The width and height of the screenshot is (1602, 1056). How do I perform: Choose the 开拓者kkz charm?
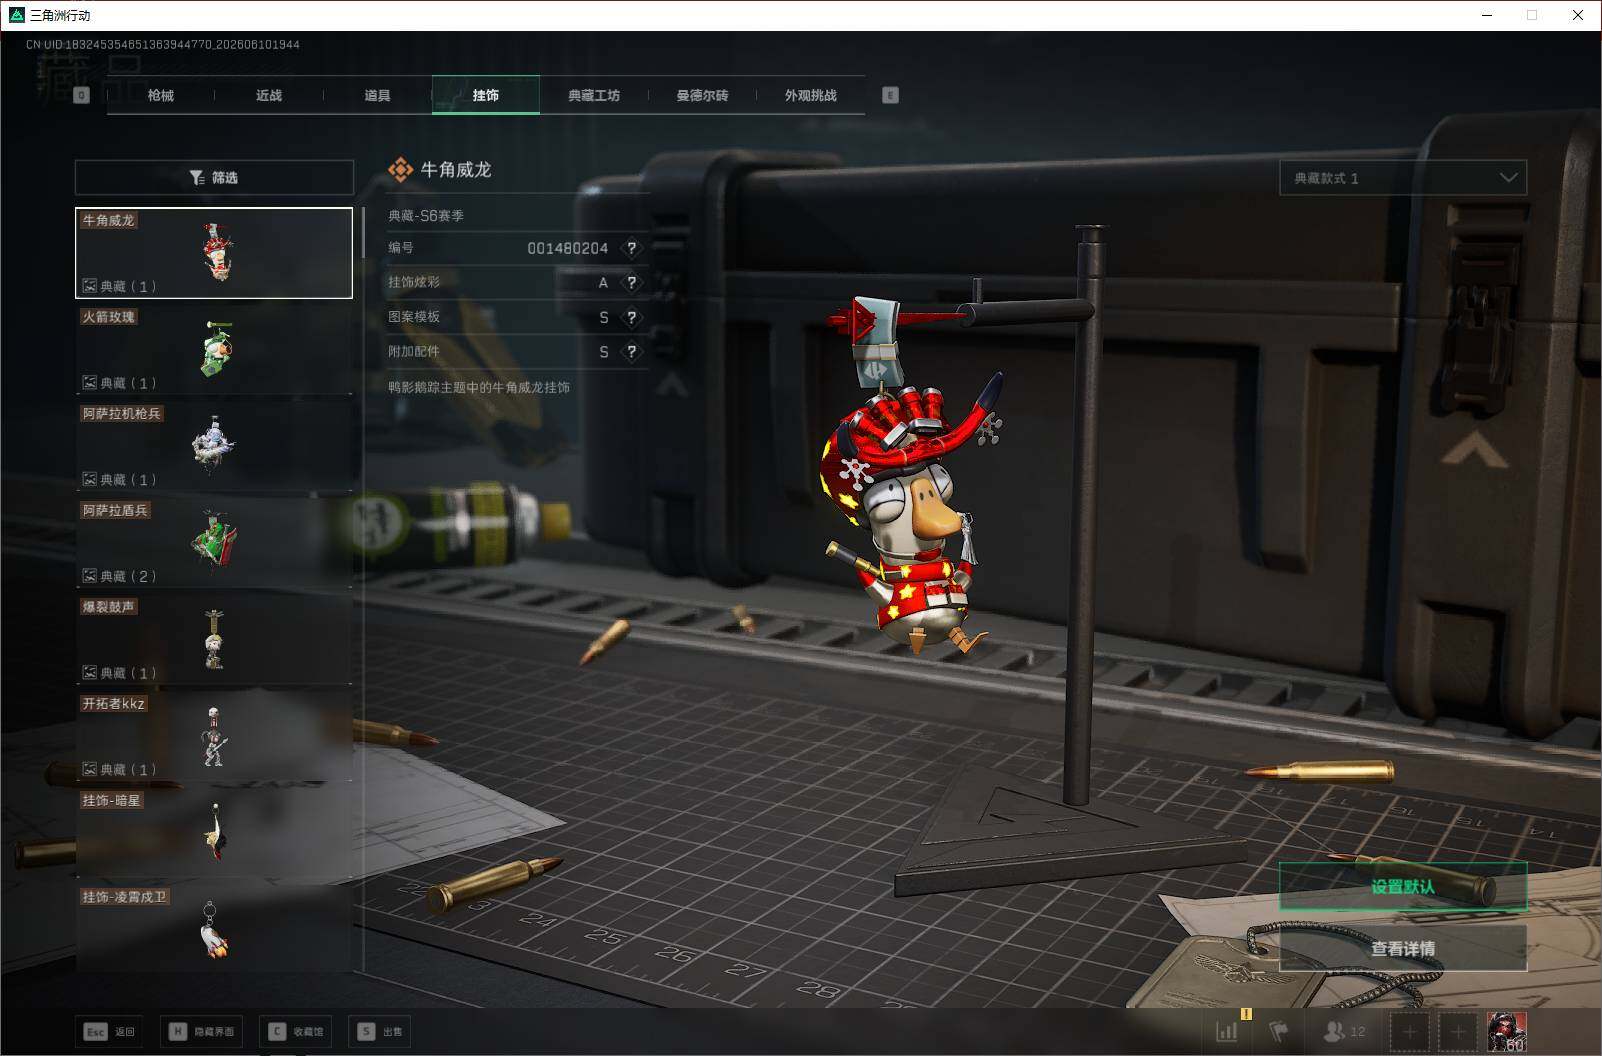(214, 736)
